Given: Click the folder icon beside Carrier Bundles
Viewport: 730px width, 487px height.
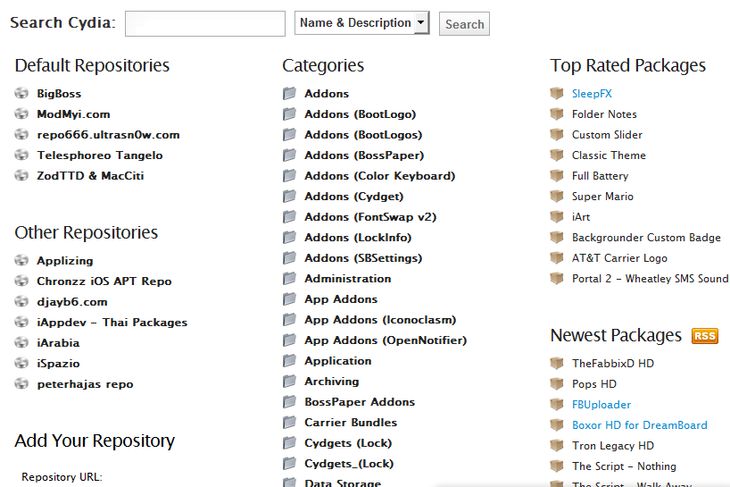Looking at the screenshot, I should click(289, 422).
